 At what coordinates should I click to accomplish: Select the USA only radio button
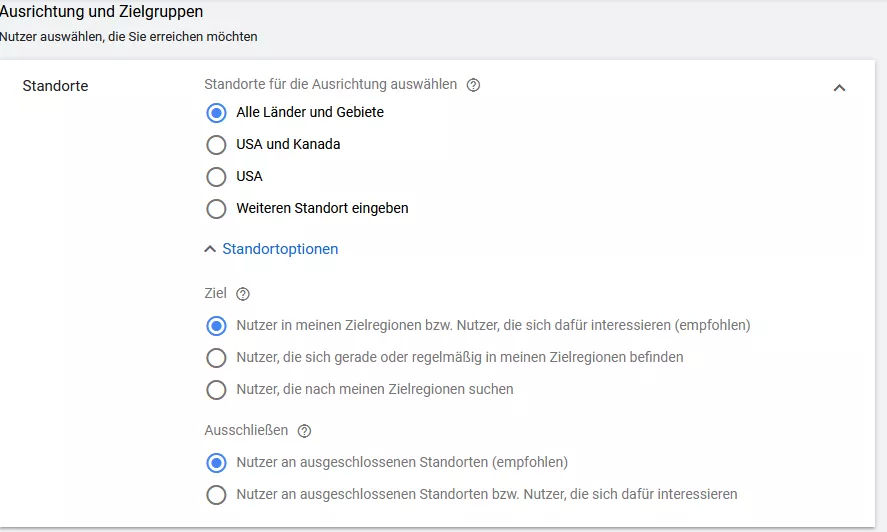(216, 177)
